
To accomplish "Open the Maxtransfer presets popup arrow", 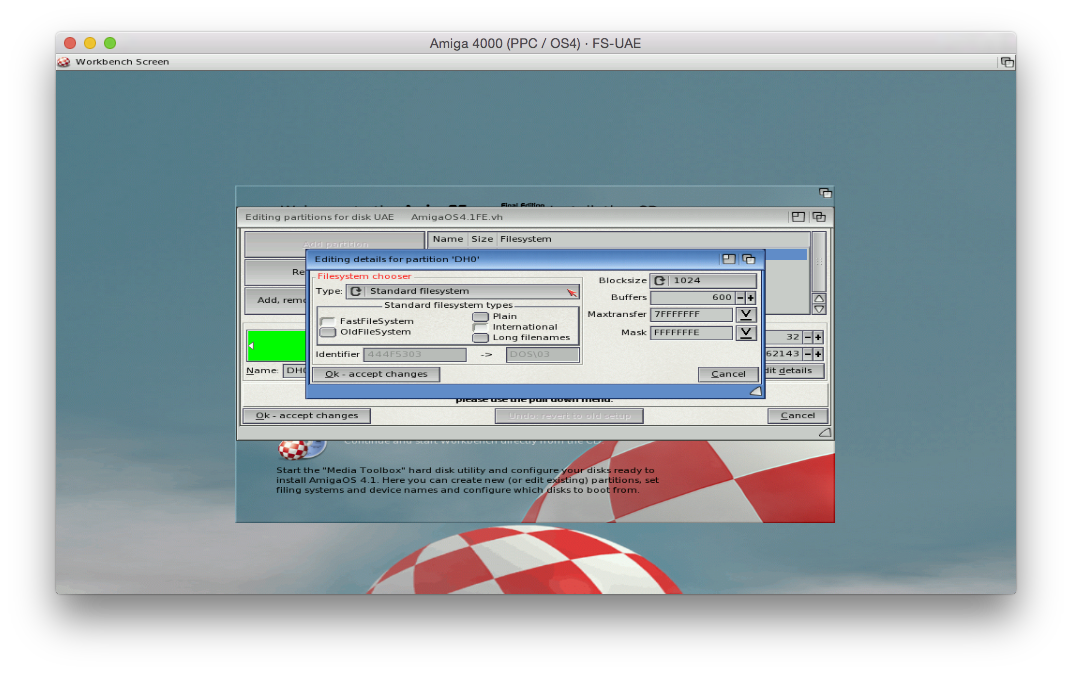I will tap(746, 314).
